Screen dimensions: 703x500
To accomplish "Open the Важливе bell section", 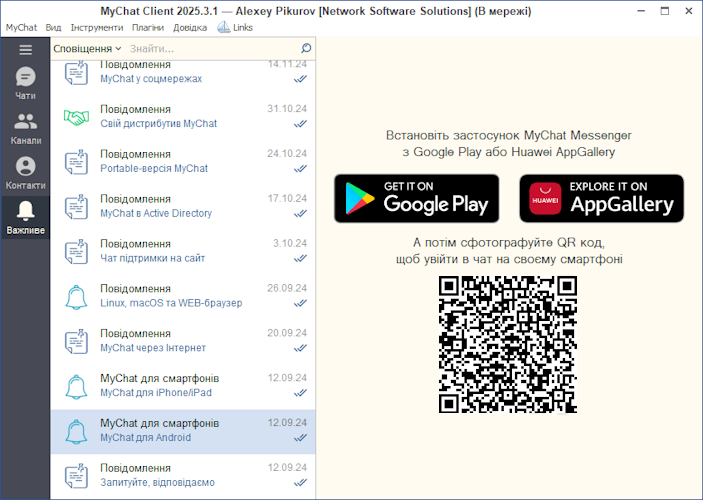I will tap(26, 217).
